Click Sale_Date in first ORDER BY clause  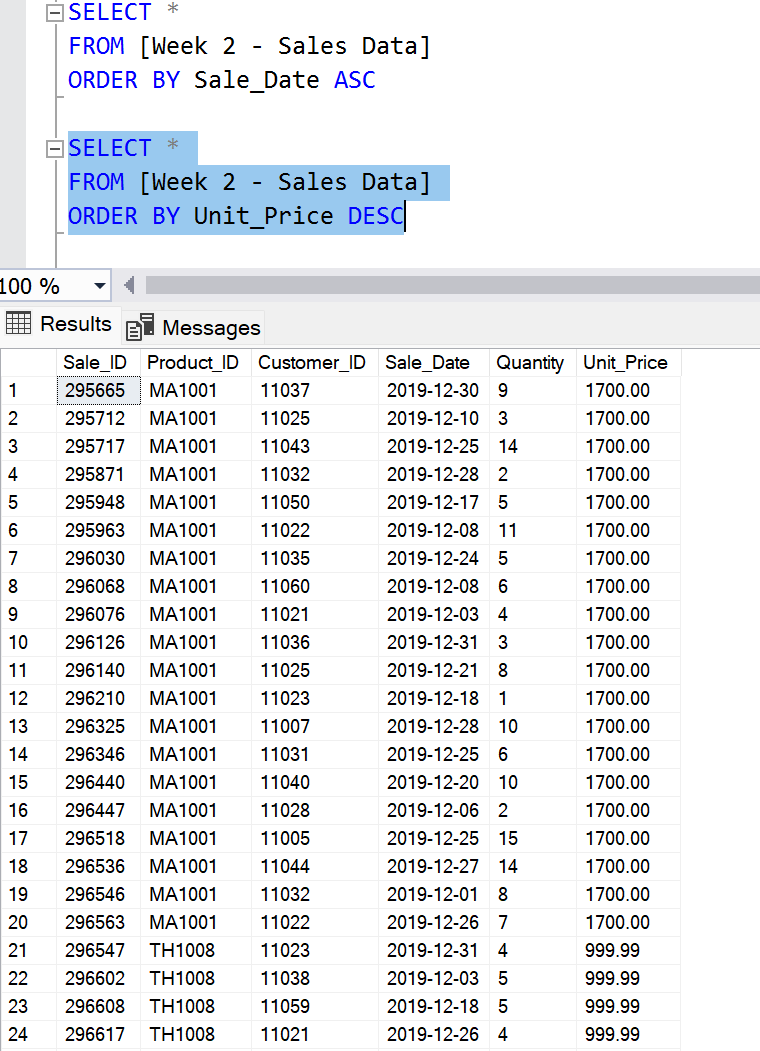[x=257, y=80]
